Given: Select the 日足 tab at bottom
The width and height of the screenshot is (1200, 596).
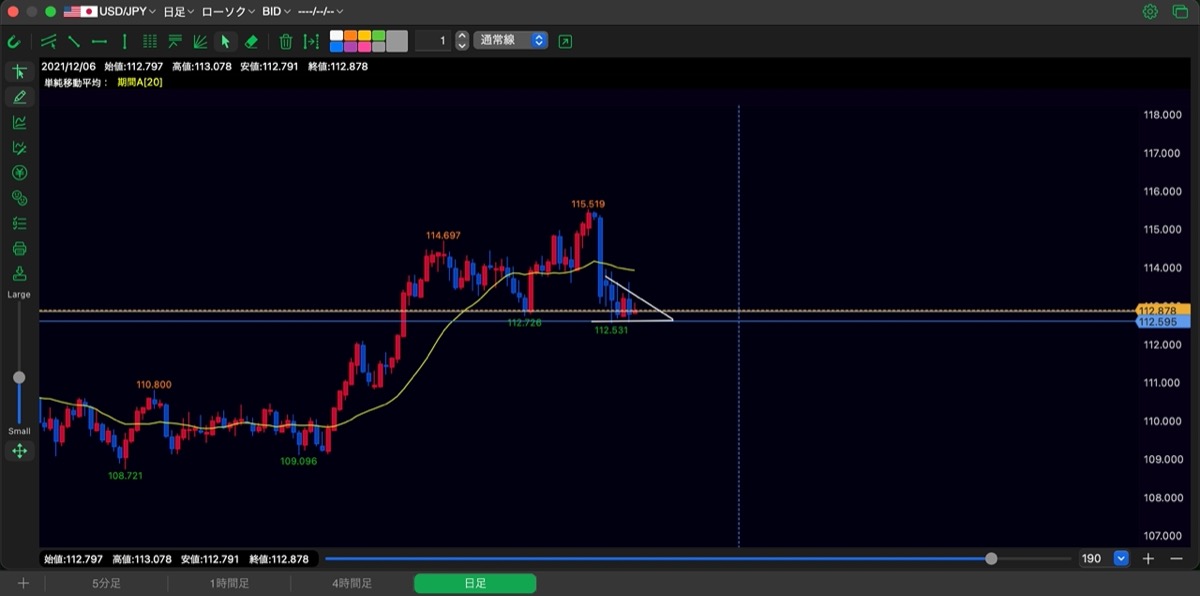Looking at the screenshot, I should point(475,583).
